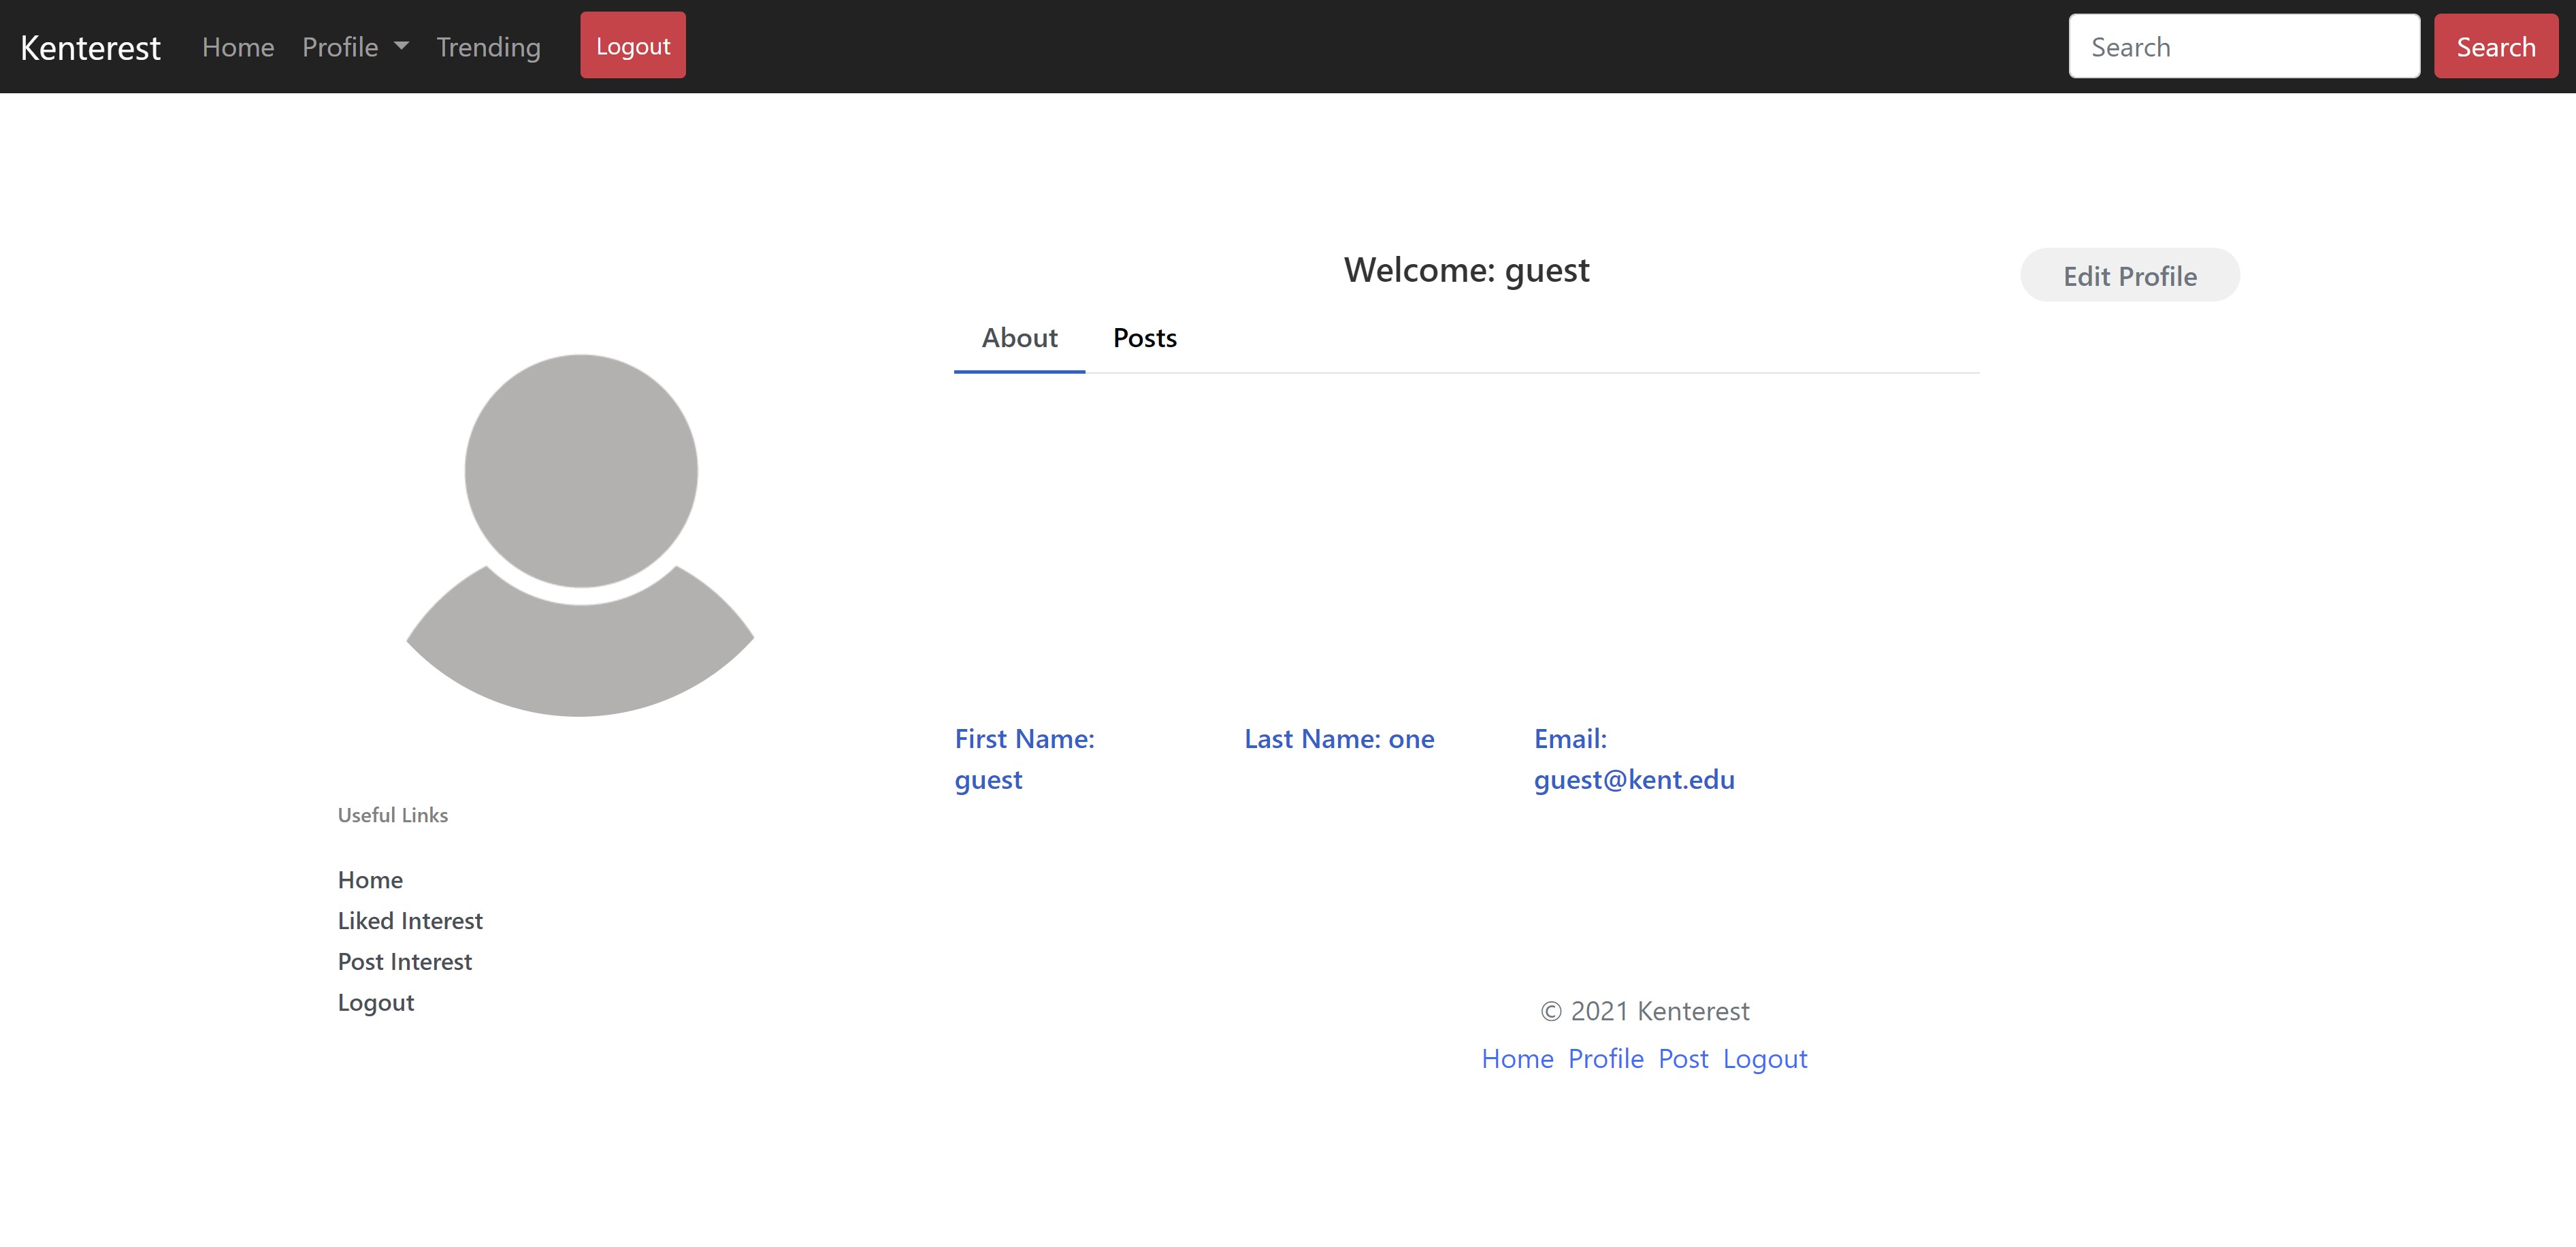Screen dimensions: 2576x1247
Task: Click the guest@kent.edu email text
Action: click(1634, 780)
